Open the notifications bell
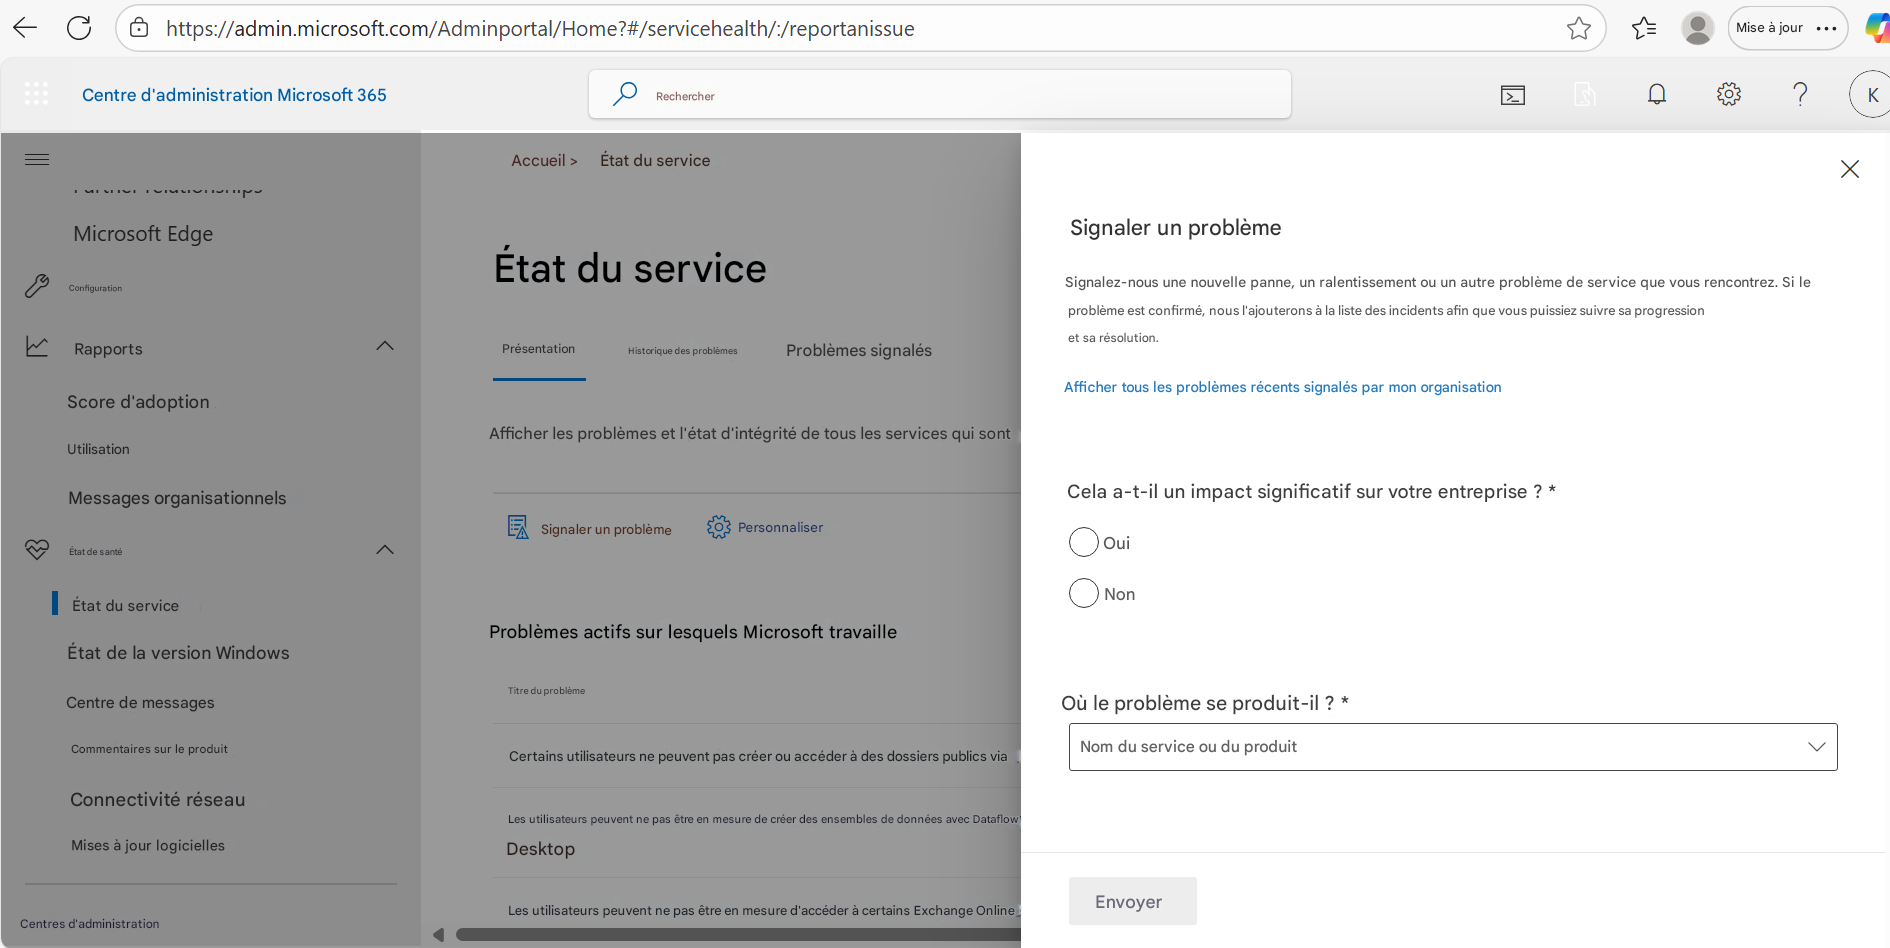Viewport: 1890px width, 948px height. pos(1657,94)
